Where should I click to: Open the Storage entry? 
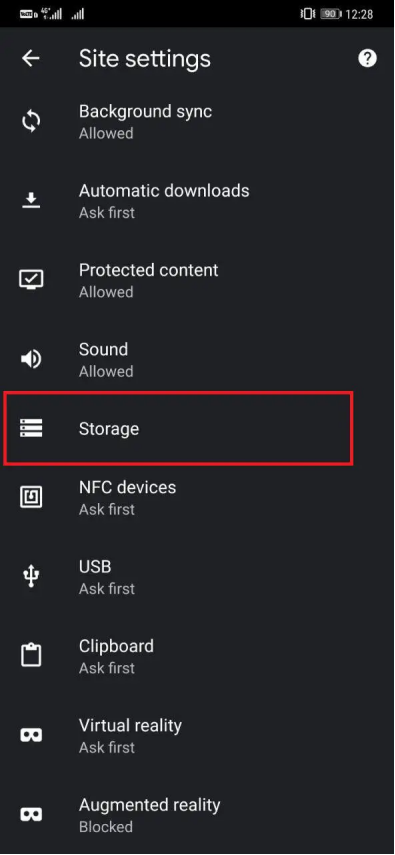point(178,429)
